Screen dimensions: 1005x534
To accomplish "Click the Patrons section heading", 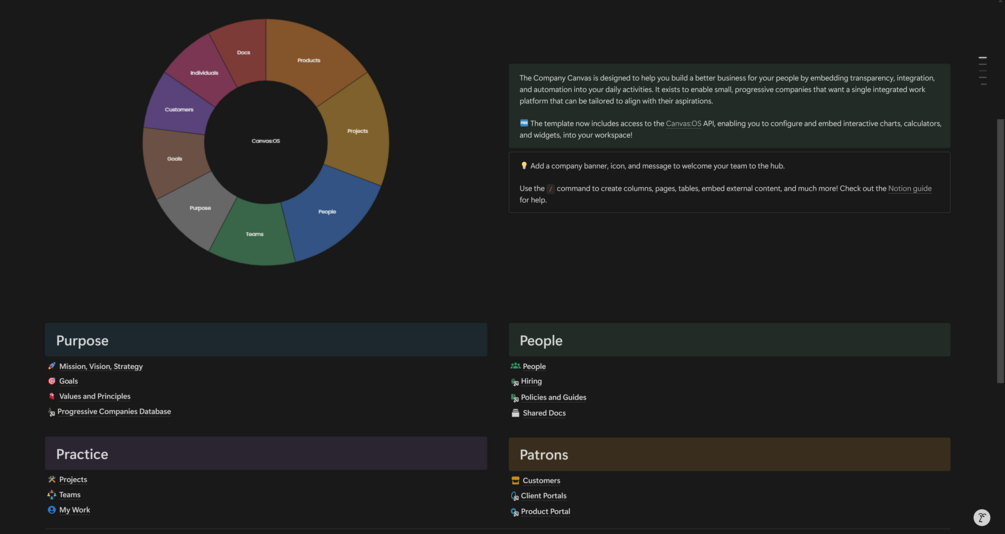I will coord(544,455).
